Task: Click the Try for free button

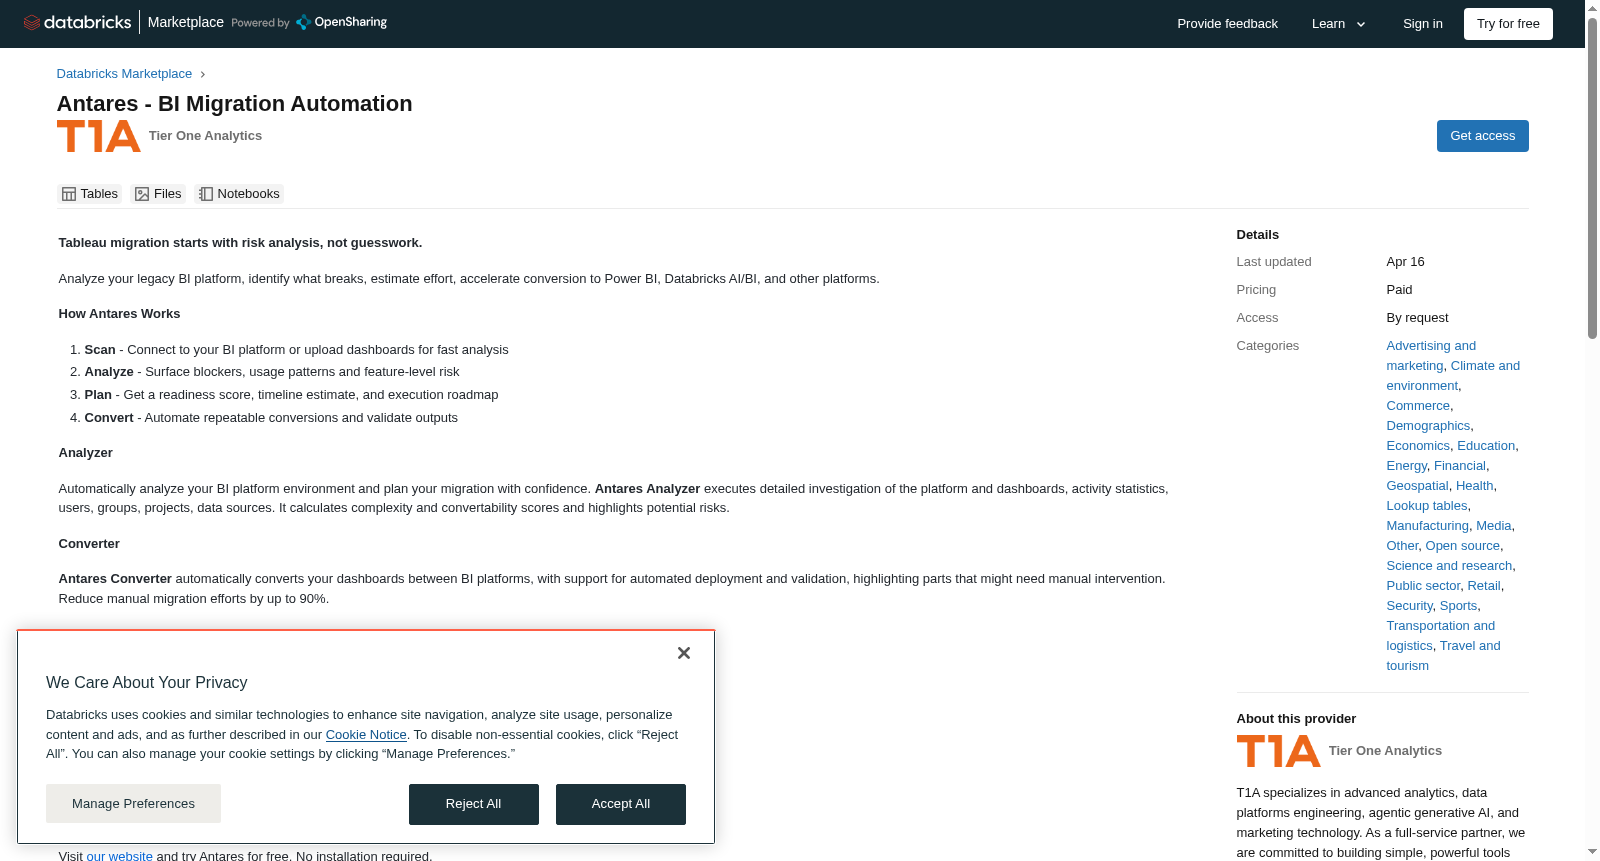Action: pyautogui.click(x=1508, y=24)
